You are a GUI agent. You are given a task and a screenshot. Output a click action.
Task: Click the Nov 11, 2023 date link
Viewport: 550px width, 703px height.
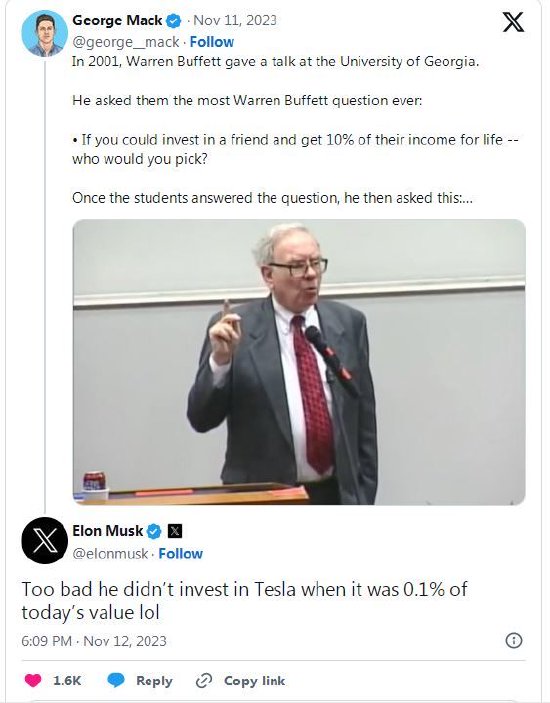point(235,21)
